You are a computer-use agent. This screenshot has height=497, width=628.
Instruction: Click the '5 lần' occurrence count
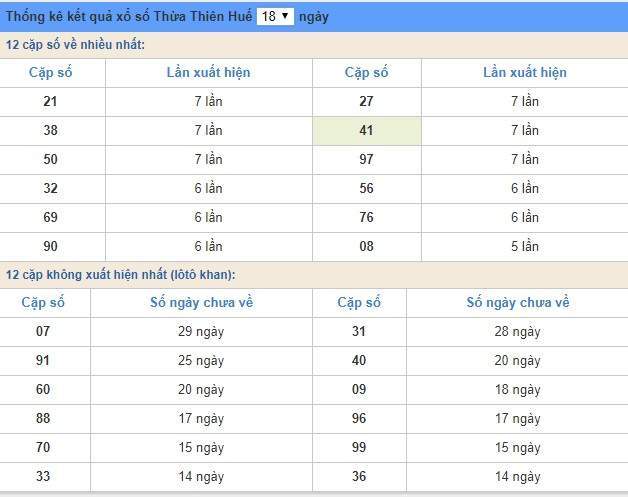point(524,246)
